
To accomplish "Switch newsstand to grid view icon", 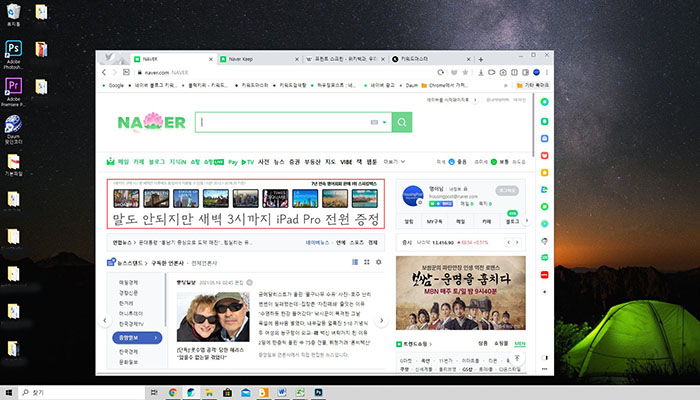I will pyautogui.click(x=367, y=262).
